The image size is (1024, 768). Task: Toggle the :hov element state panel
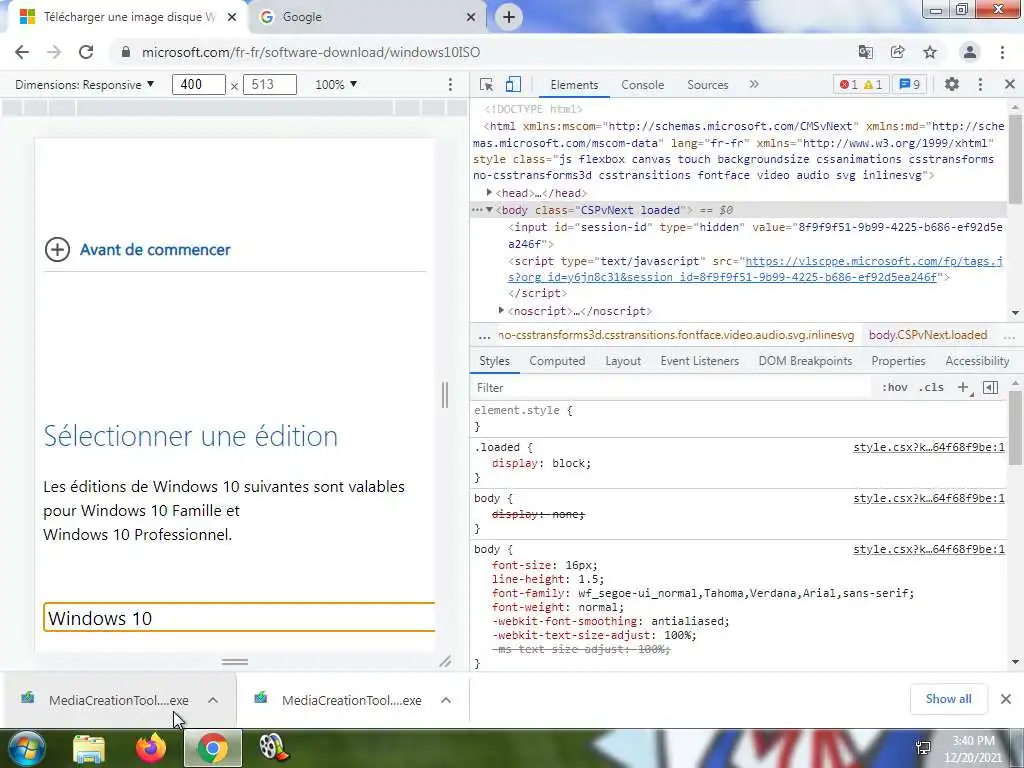click(x=894, y=387)
